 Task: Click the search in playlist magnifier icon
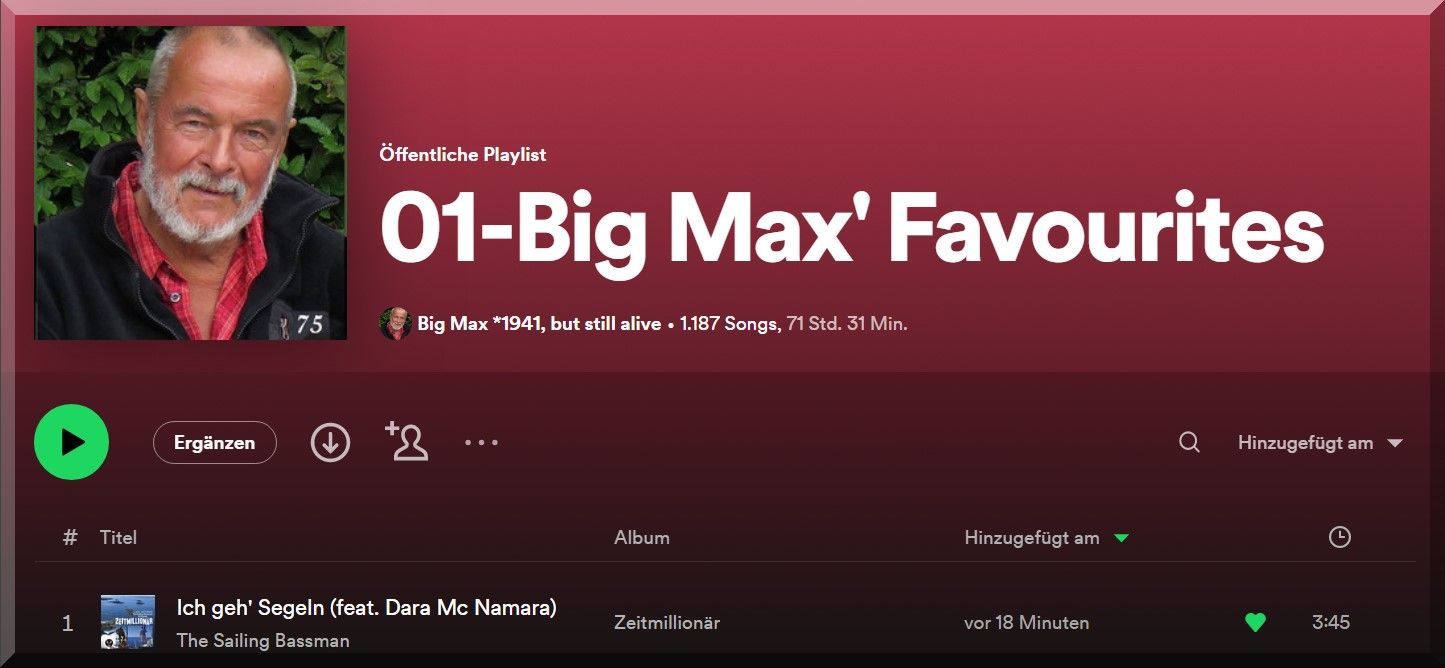click(1189, 442)
